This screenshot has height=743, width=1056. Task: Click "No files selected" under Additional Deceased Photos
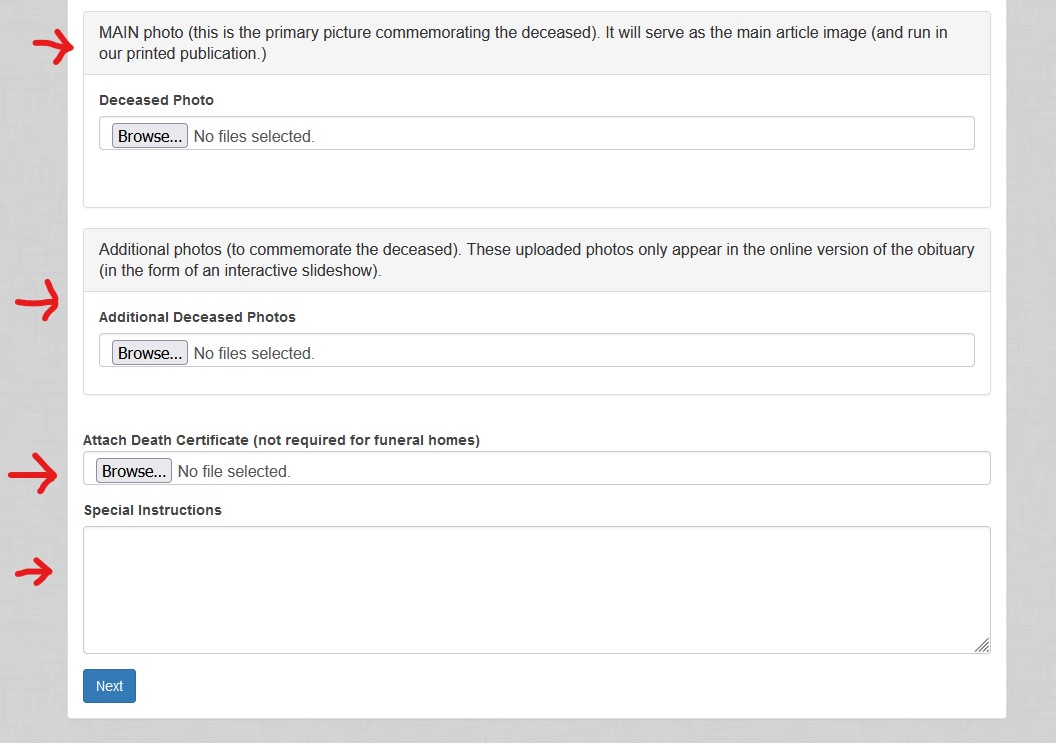(254, 353)
